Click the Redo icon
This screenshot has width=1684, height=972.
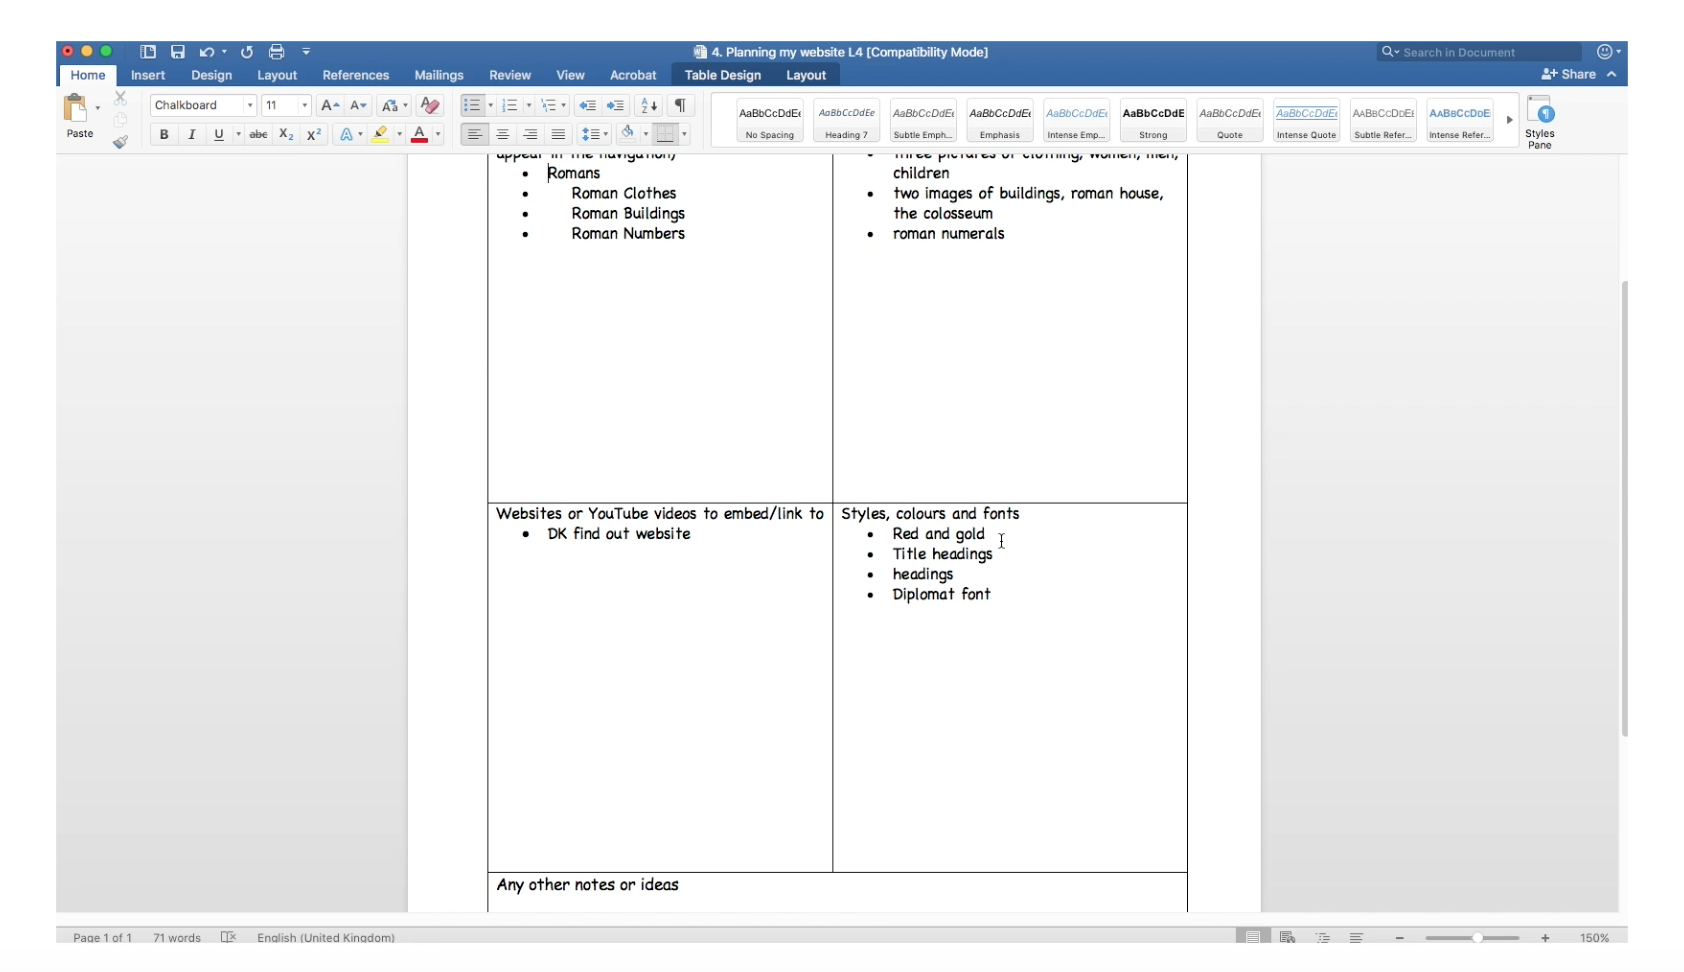tap(247, 52)
